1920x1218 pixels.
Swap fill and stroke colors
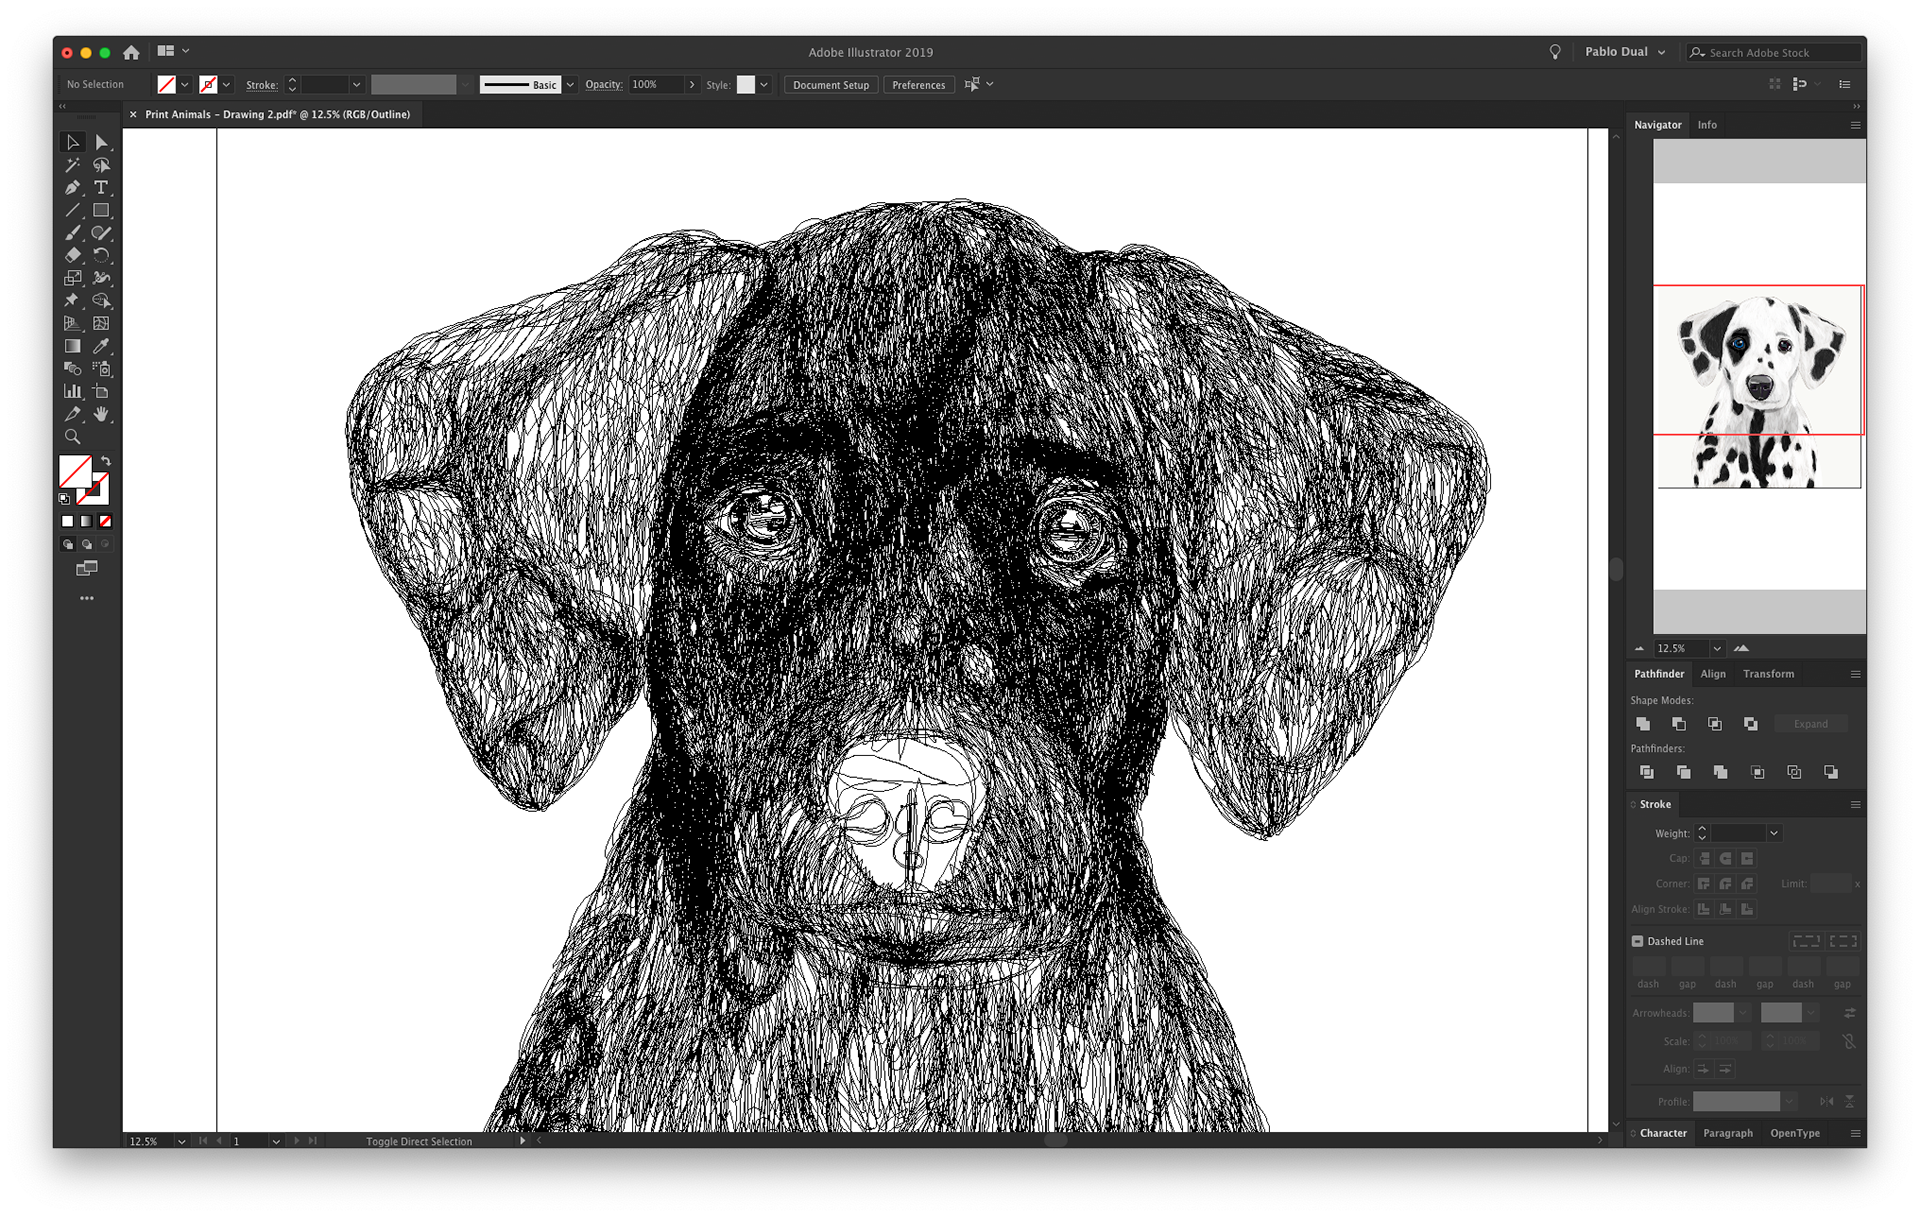[106, 461]
